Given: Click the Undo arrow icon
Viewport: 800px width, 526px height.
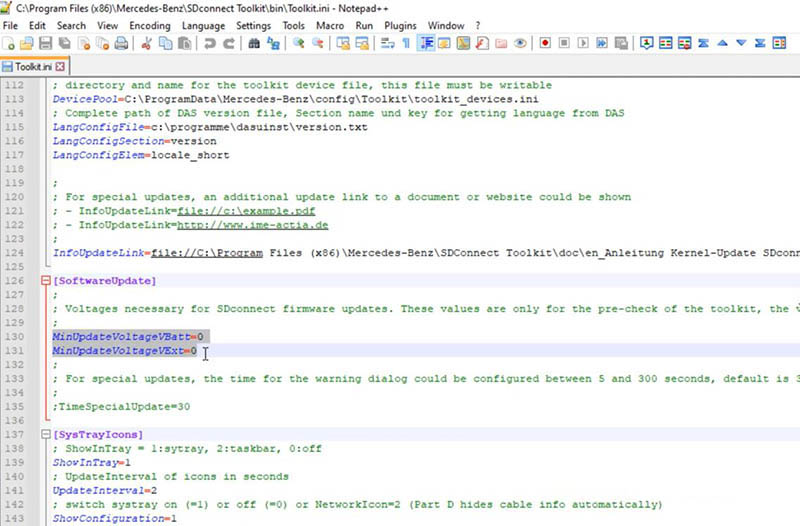Looking at the screenshot, I should pos(210,44).
